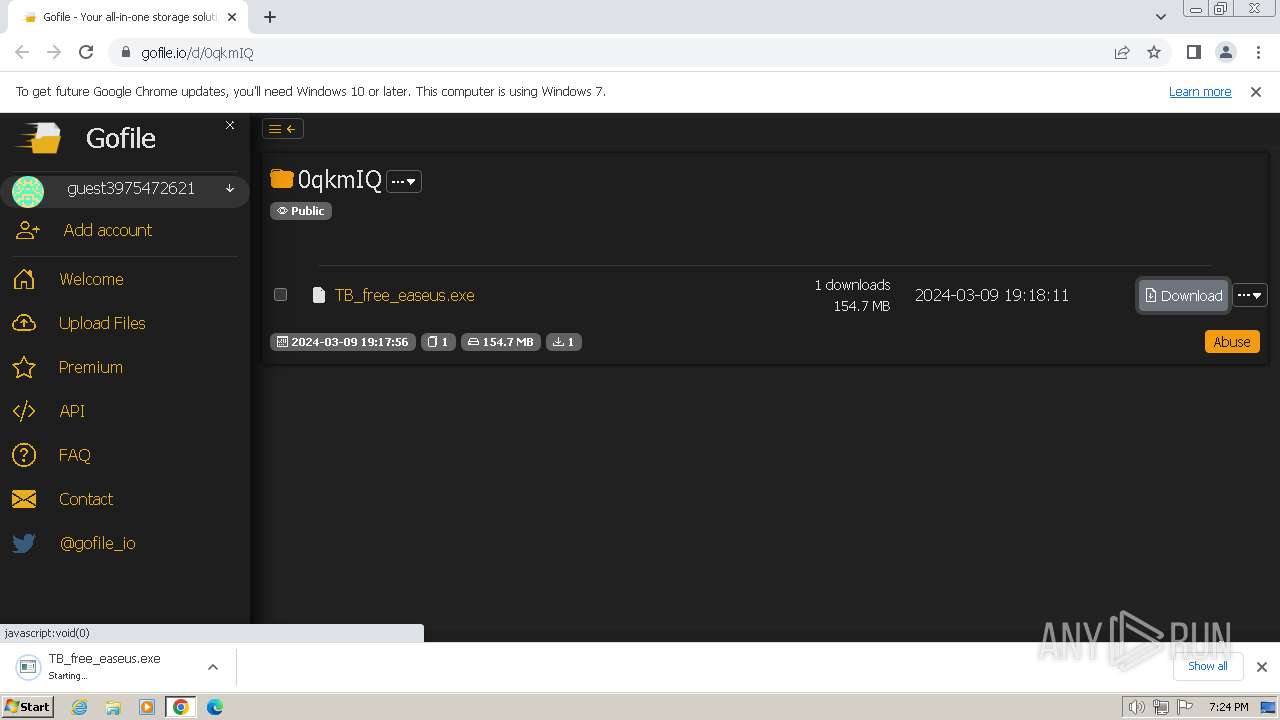Open the Windows Start menu

coord(28,706)
